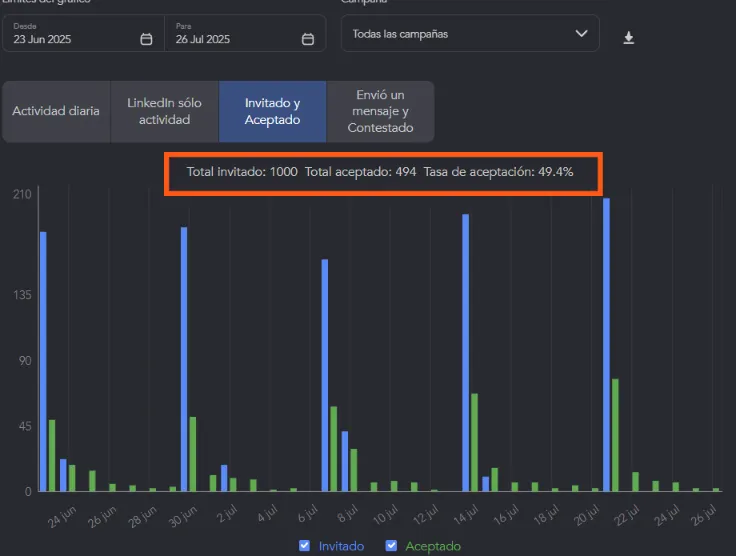Switch to Actividad diaria tab
Screen dimensions: 736x556
click(56, 111)
